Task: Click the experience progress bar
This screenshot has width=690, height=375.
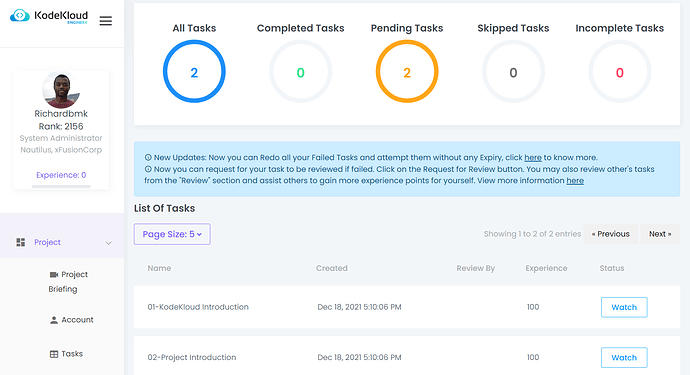Action: [x=61, y=187]
